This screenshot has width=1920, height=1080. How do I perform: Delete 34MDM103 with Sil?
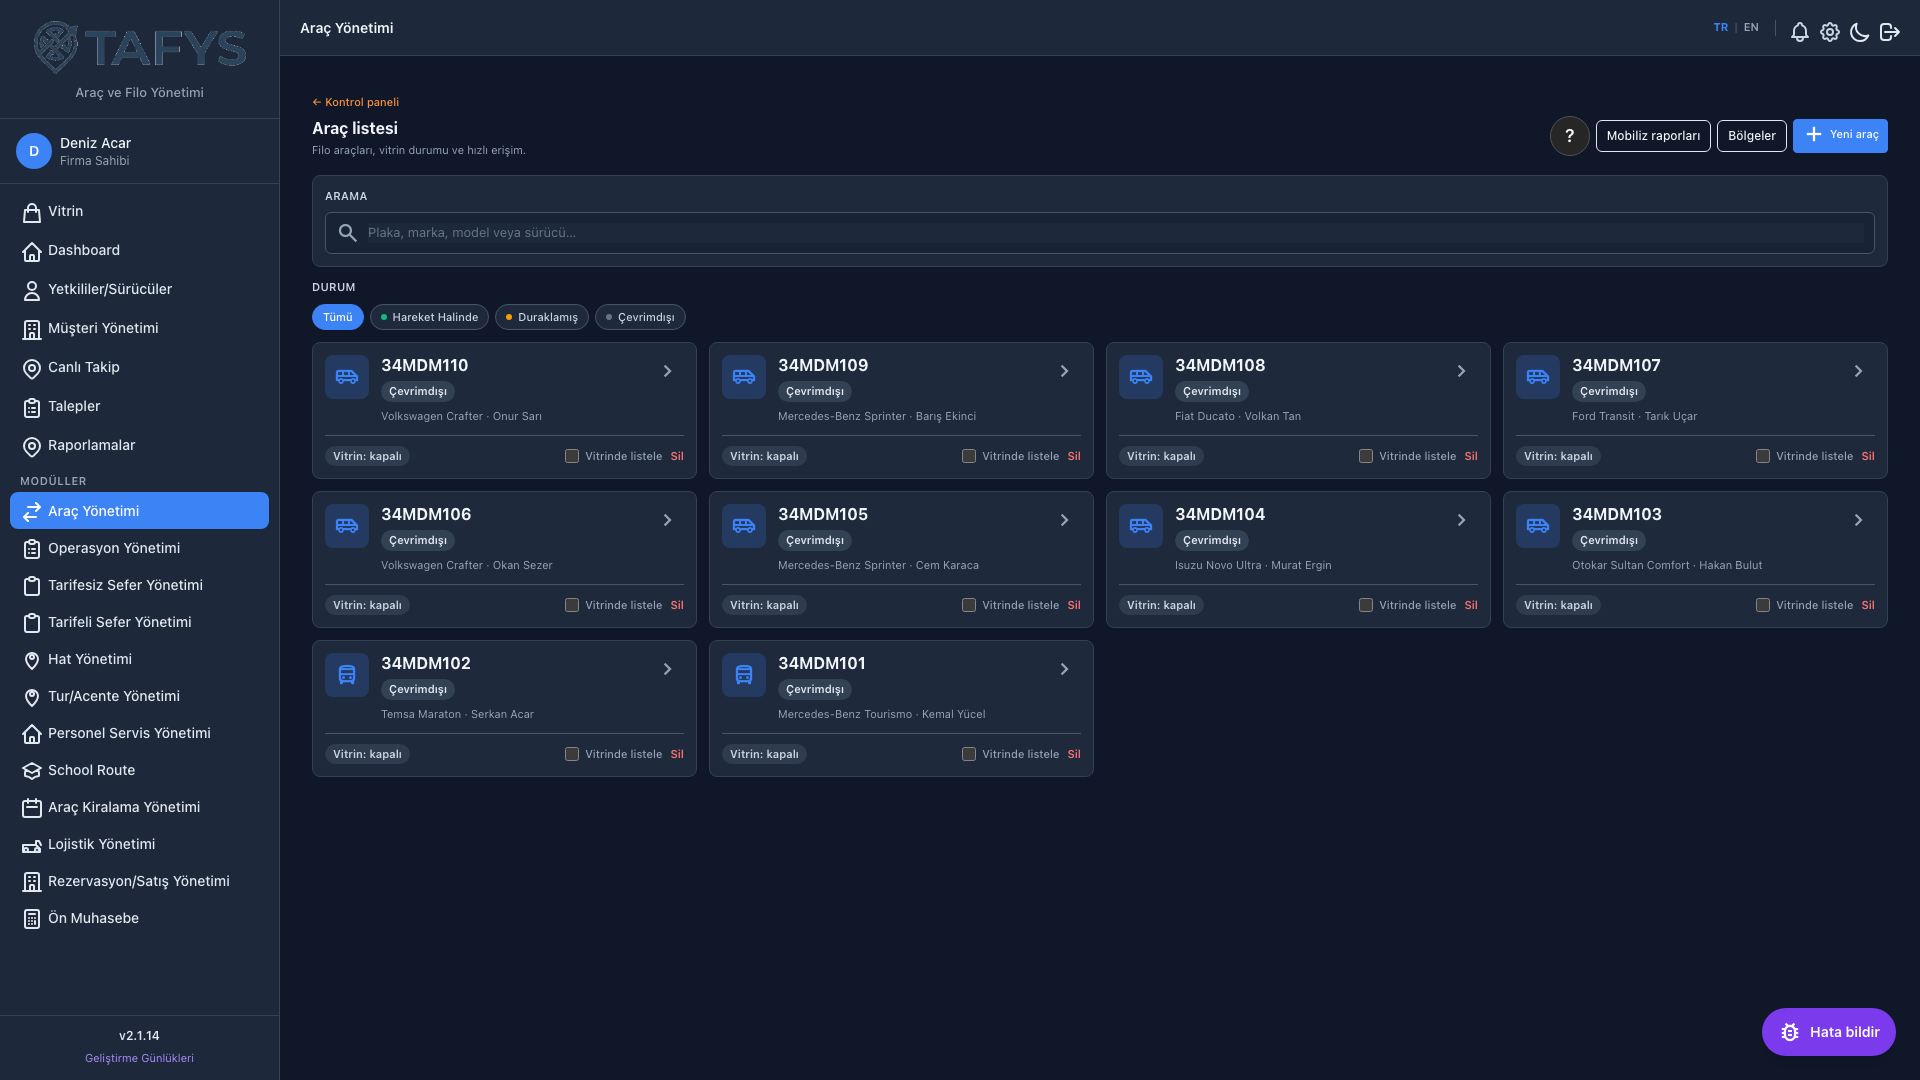(1868, 605)
